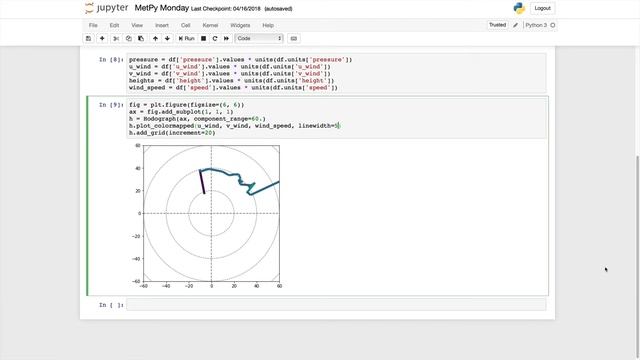Interrupt the kernel with the stop icon

tap(203, 38)
